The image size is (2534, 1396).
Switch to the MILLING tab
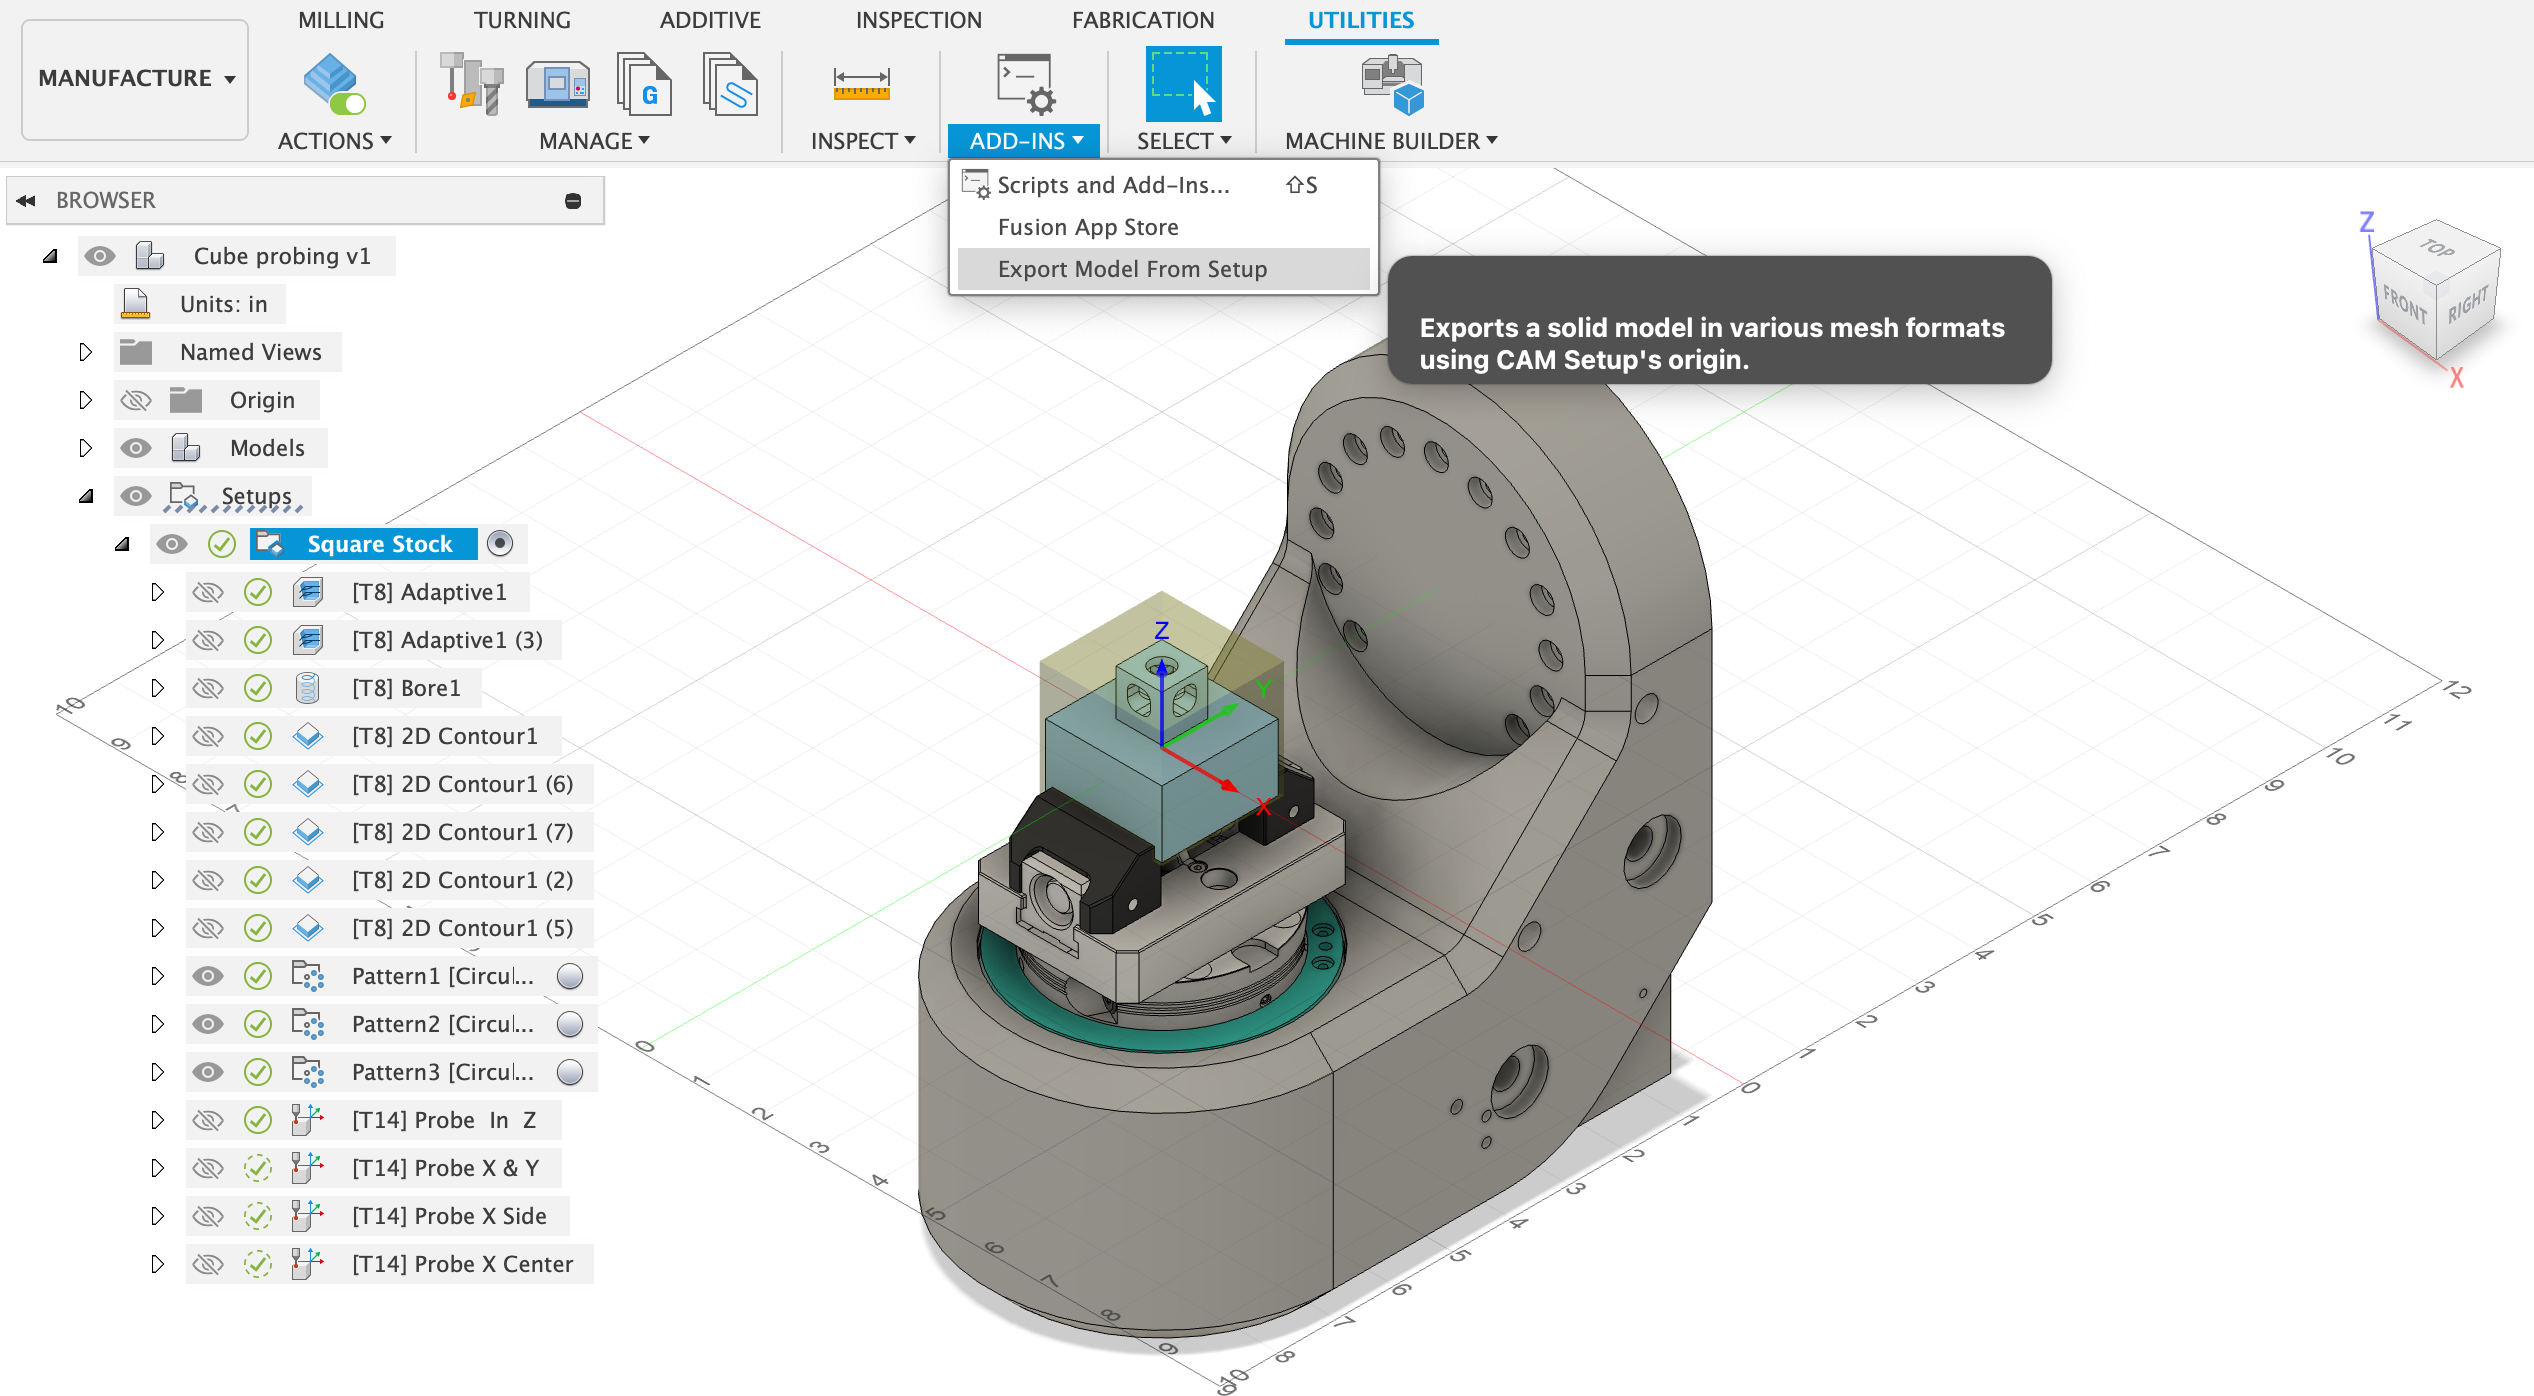(x=341, y=20)
